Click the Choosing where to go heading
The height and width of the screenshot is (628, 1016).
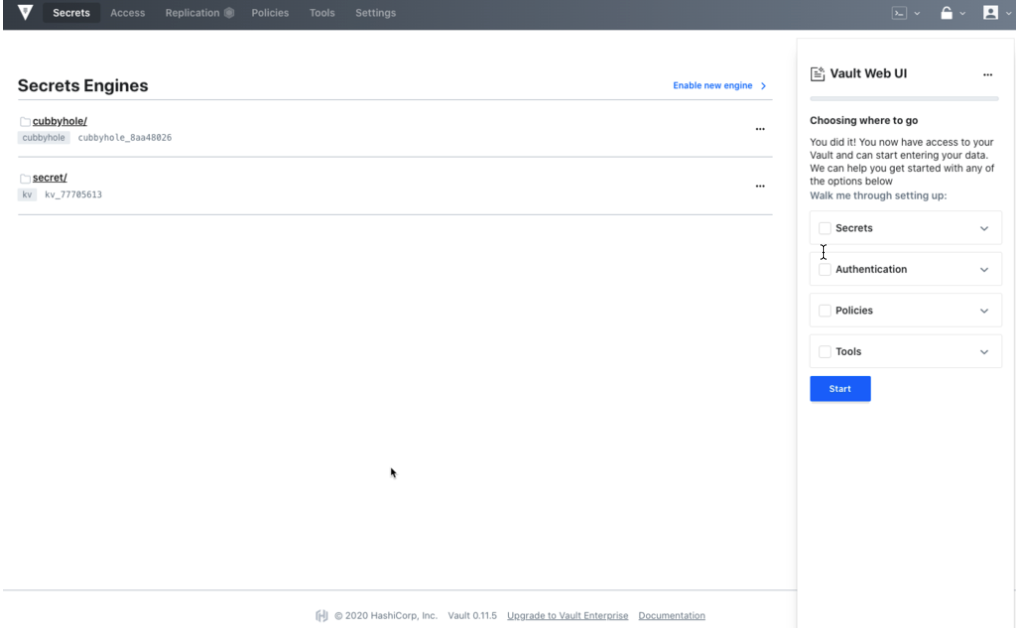click(864, 121)
